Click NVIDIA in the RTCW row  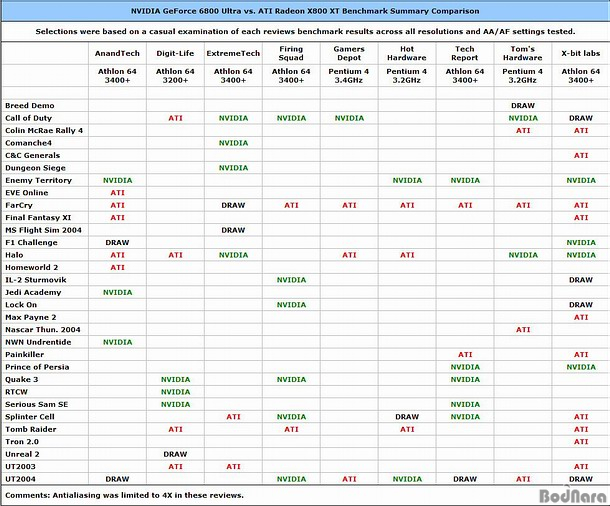coord(175,392)
